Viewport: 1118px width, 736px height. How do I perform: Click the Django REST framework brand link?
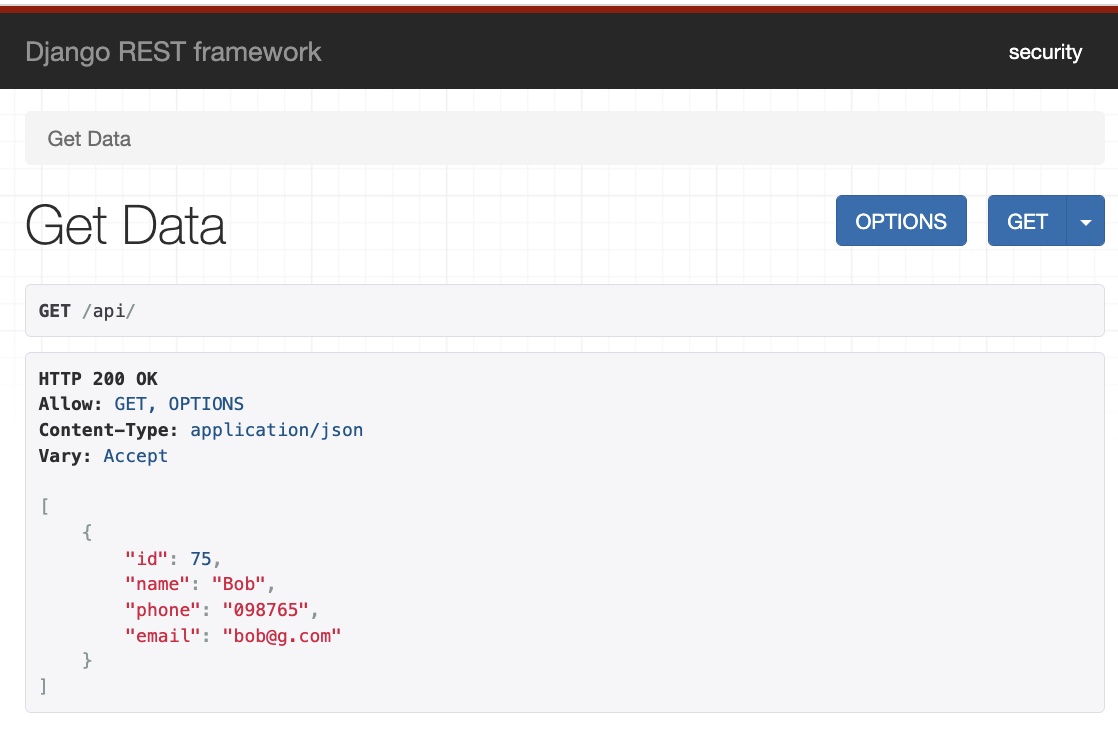click(174, 52)
